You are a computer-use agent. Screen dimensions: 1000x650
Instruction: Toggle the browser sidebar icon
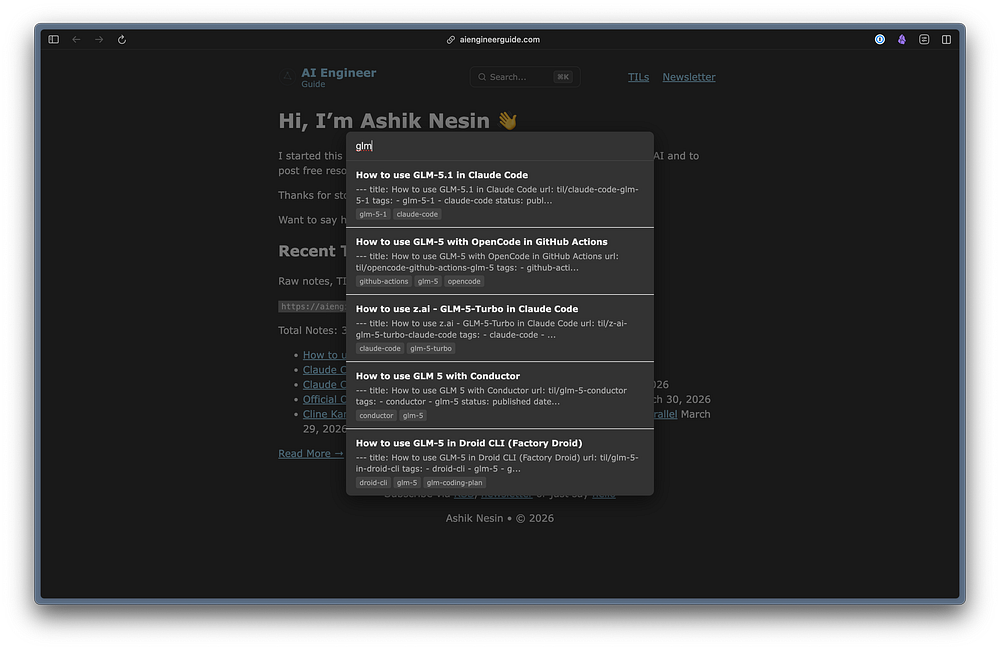point(54,40)
